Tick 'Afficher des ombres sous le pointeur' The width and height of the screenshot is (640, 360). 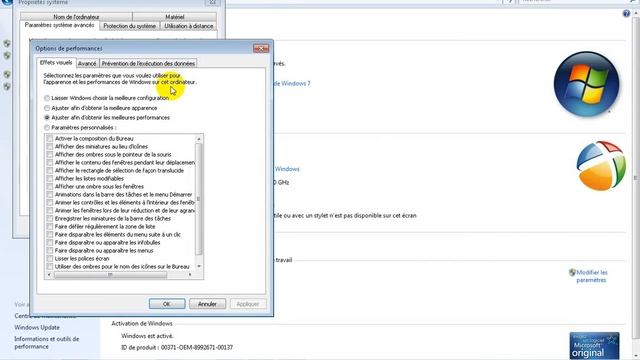click(x=50, y=154)
